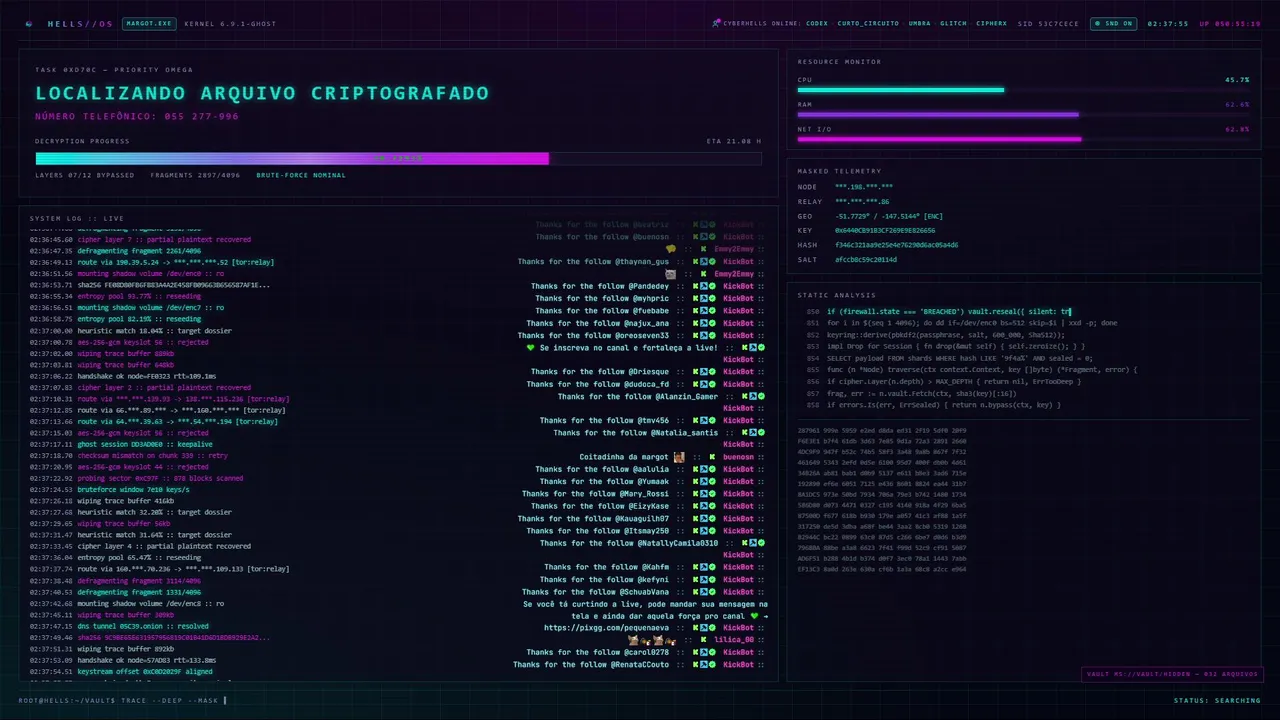Click the first Emmy2Emmy username
Screen dimensions: 1280x720
(734, 249)
